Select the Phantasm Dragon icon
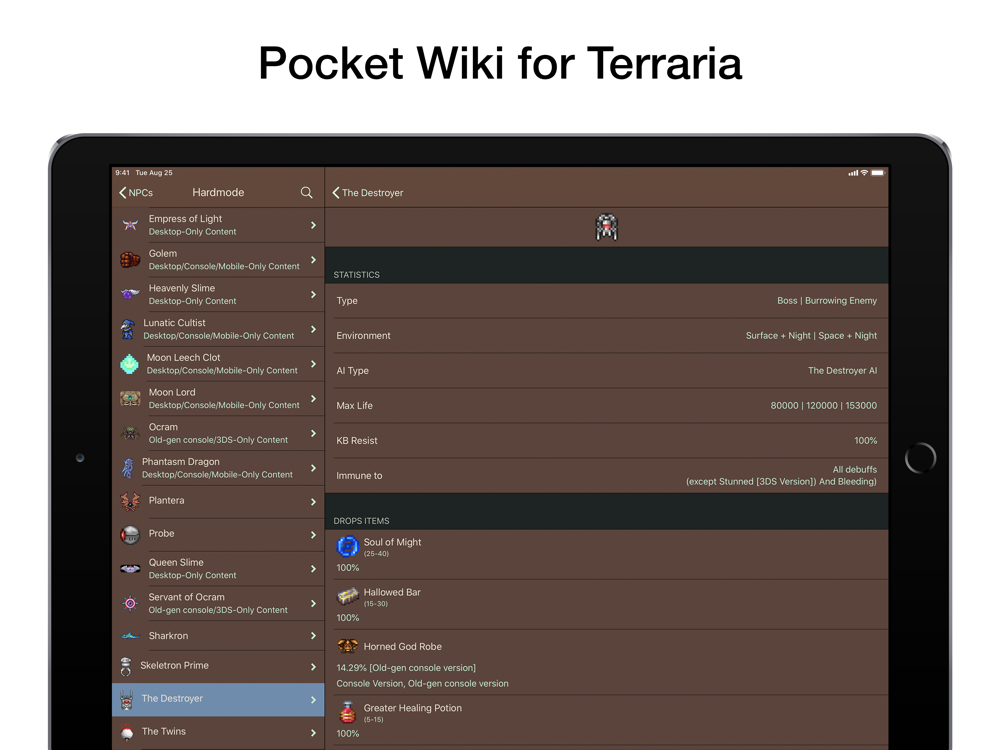Screen dimensions: 1000x750 (128, 468)
